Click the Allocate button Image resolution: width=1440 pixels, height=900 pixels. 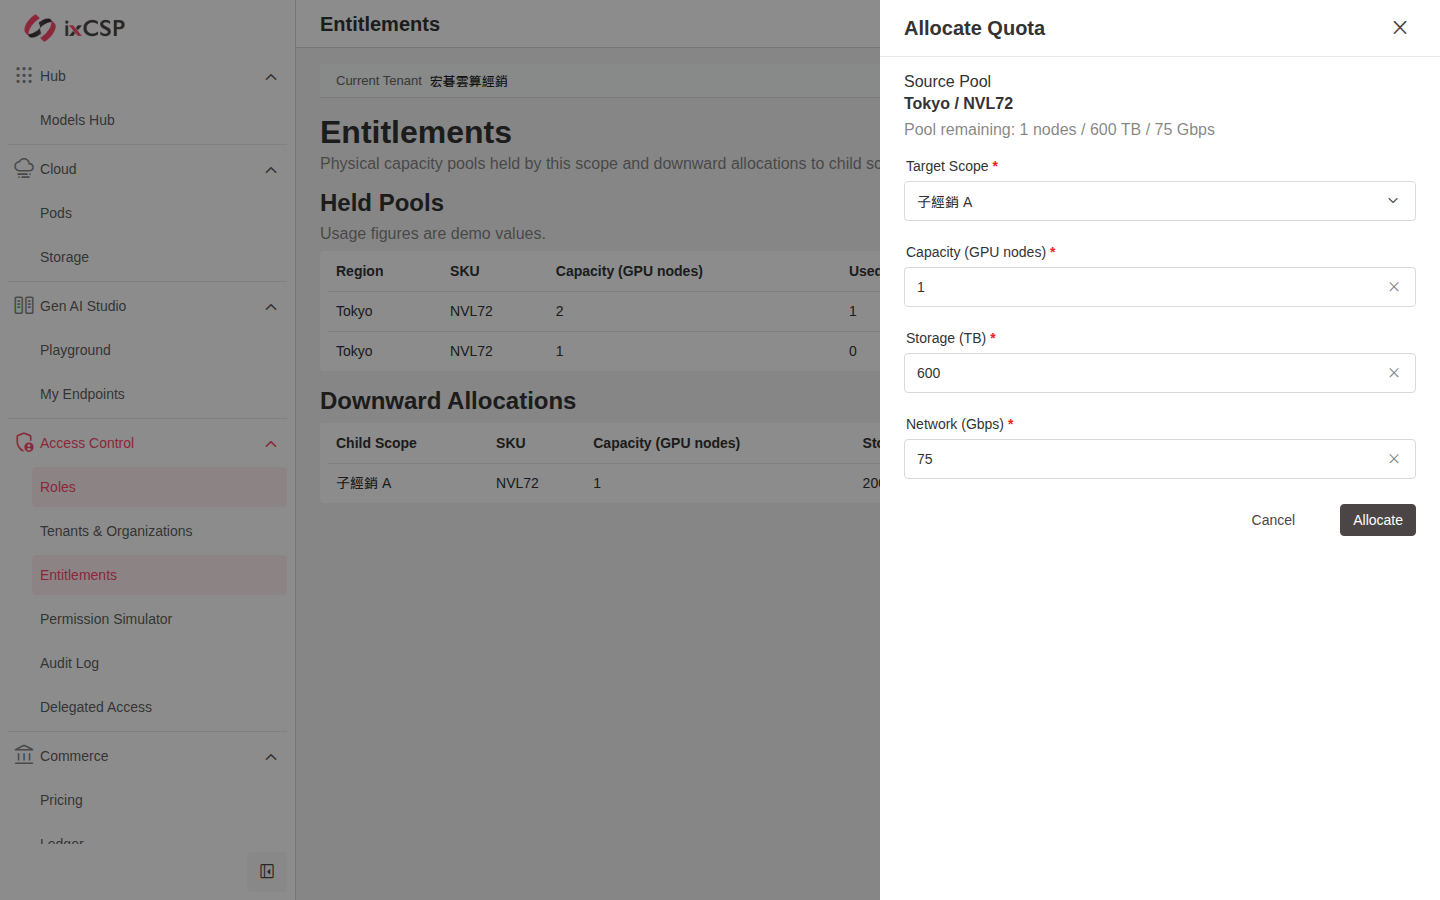click(1378, 520)
